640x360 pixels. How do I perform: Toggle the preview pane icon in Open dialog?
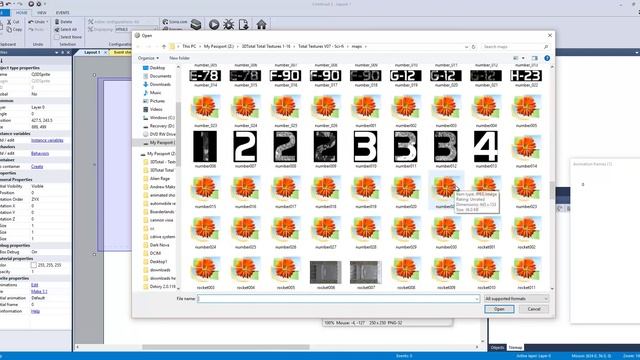point(535,58)
